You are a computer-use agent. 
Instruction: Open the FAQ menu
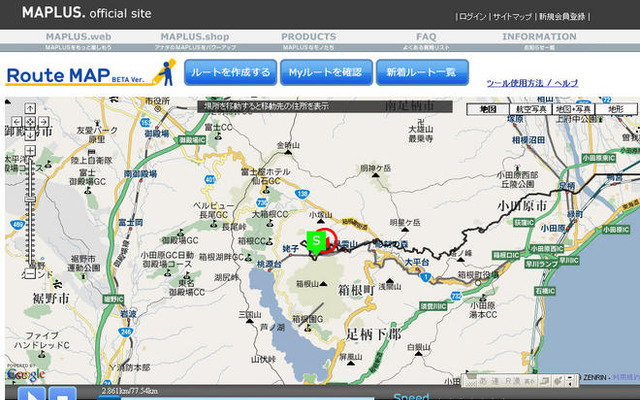(426, 37)
